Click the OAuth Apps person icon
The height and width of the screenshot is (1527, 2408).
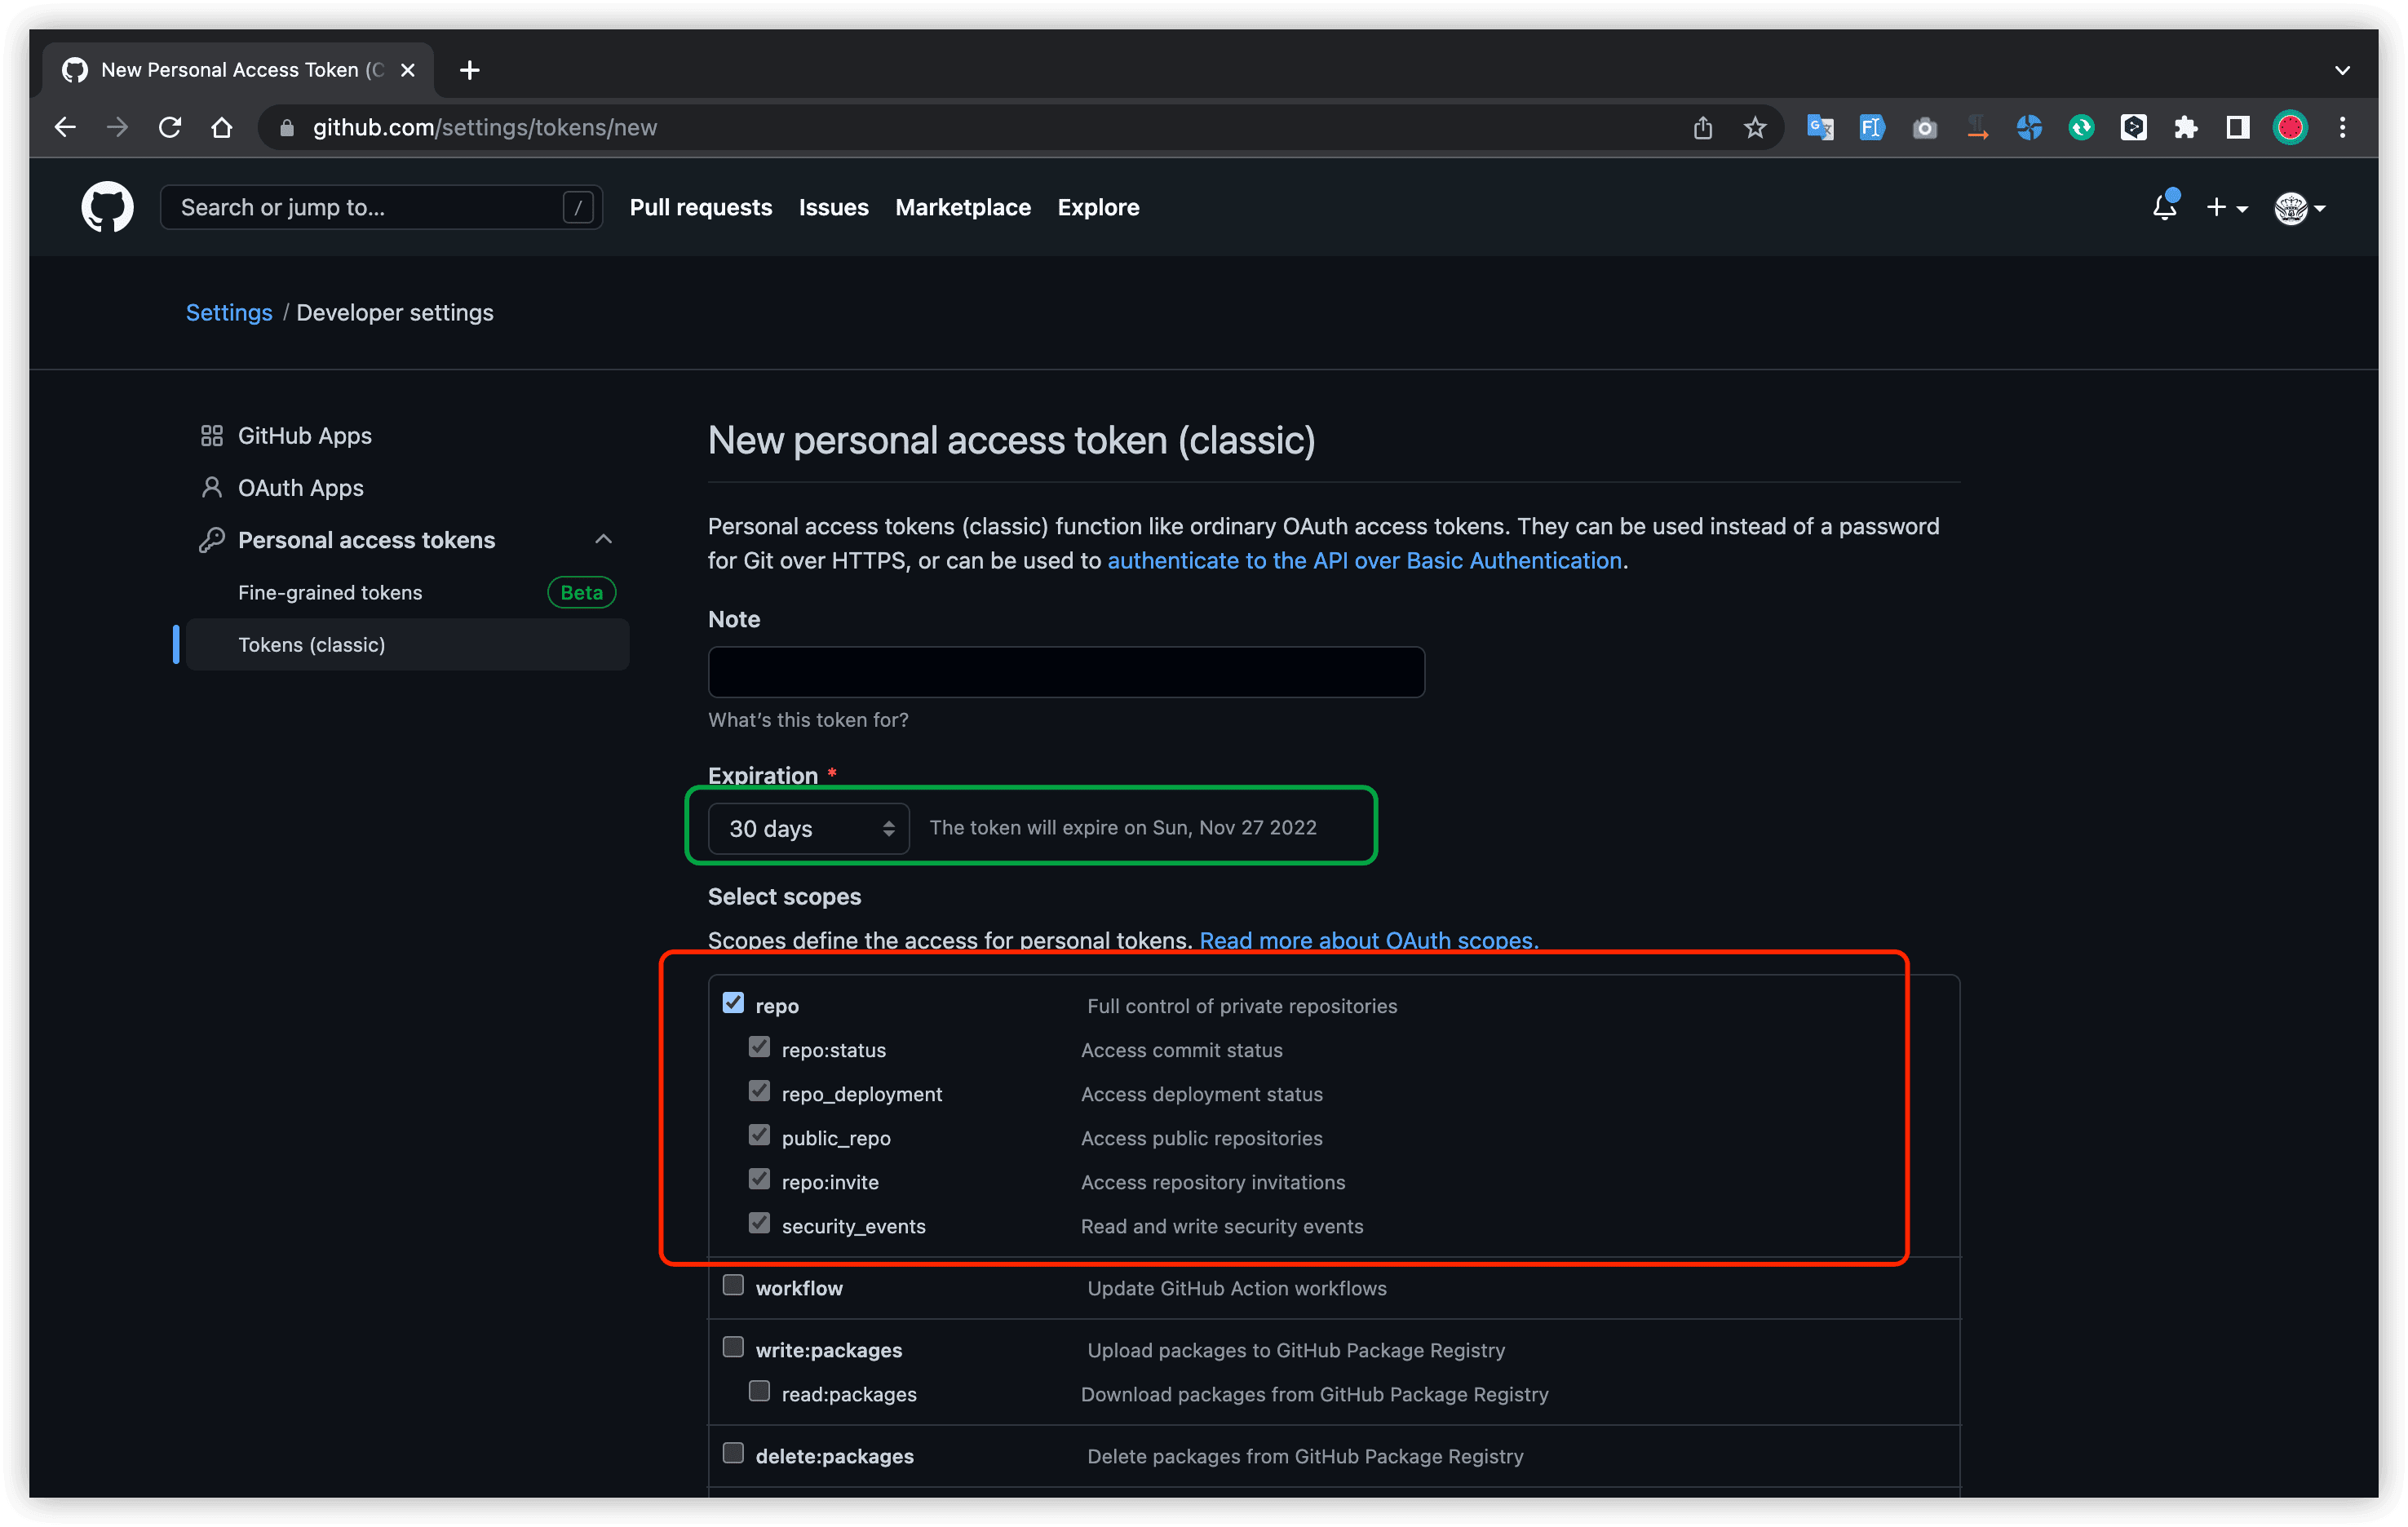(x=212, y=487)
